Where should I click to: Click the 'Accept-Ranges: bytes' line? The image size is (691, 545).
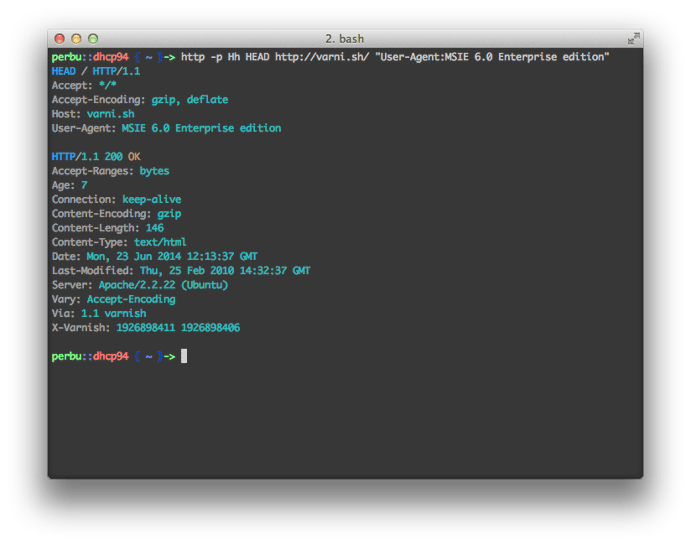110,171
